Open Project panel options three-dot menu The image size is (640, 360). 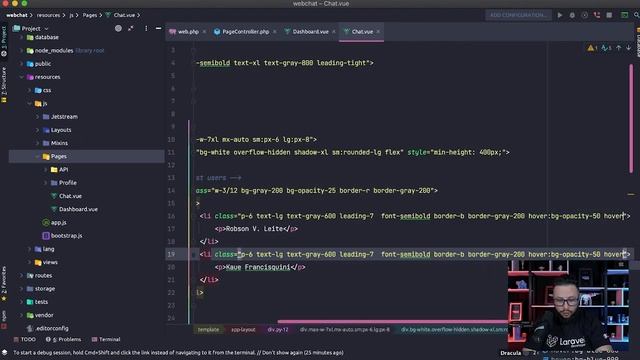(146, 29)
